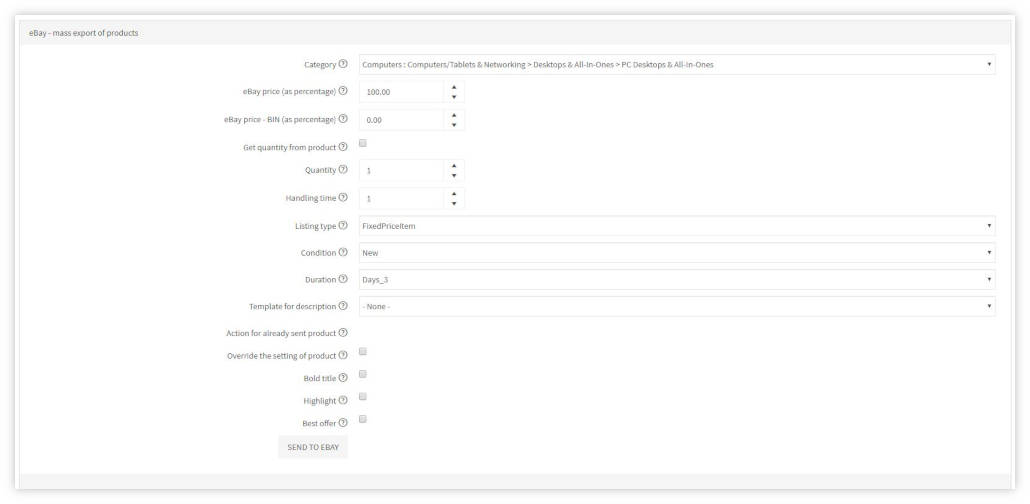Decrease eBay price percentage with down arrow
The width and height of the screenshot is (1030, 504).
(454, 97)
